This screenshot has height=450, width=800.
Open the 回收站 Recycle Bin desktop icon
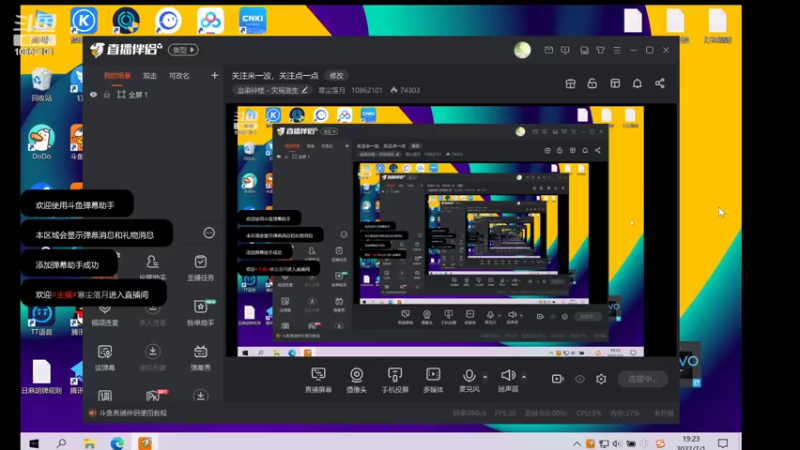tap(41, 84)
